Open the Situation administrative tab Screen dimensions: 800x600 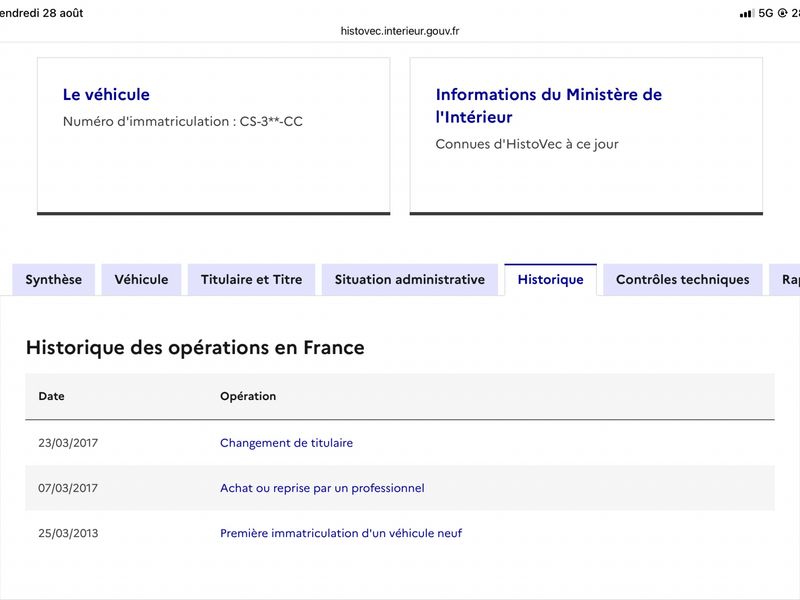[410, 280]
